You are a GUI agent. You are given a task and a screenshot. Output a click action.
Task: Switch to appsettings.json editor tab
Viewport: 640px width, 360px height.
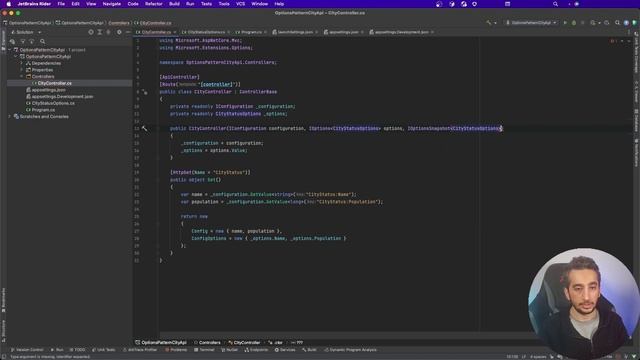tap(344, 32)
